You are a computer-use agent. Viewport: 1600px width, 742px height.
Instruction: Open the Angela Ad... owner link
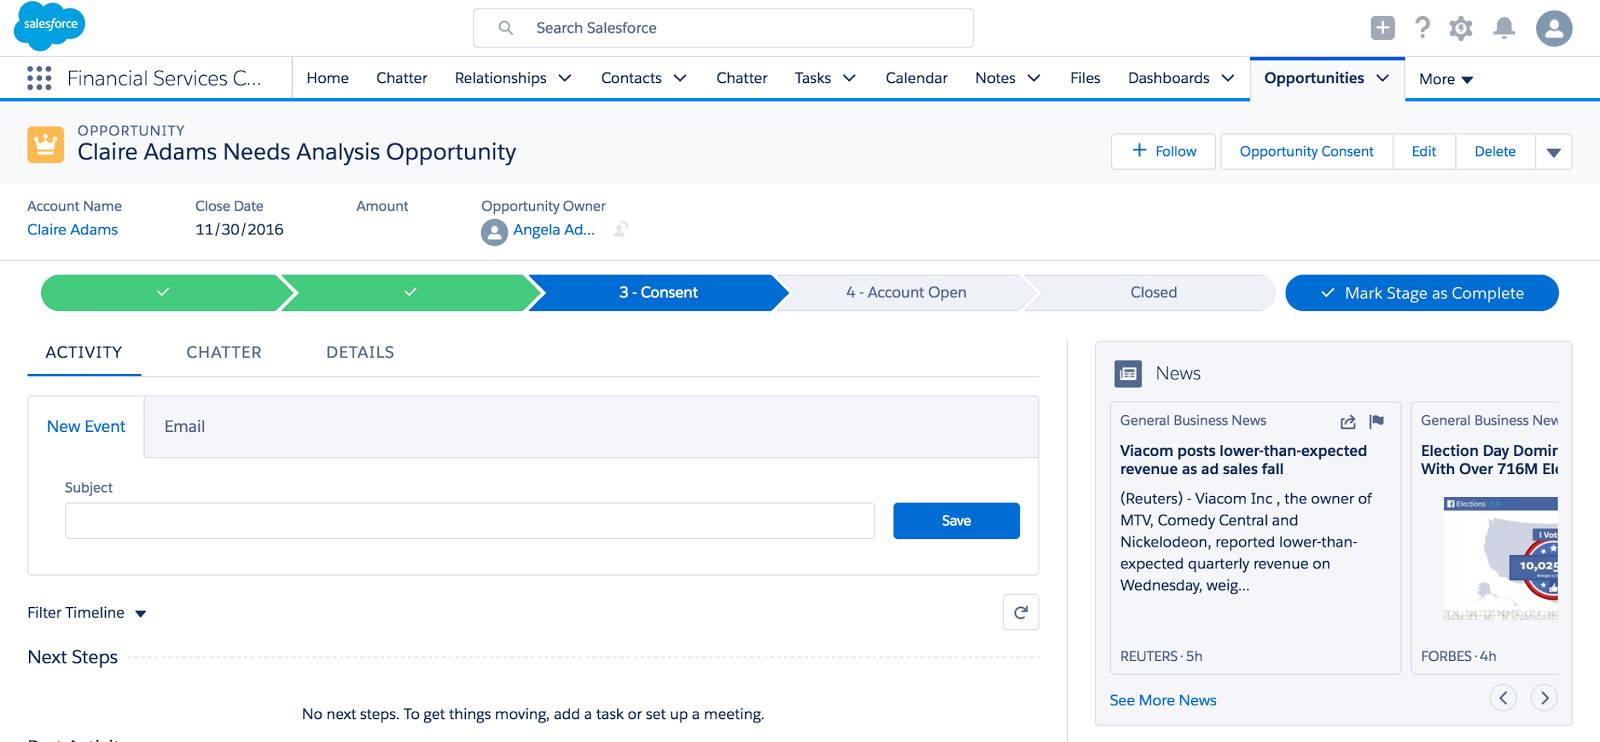pos(554,230)
